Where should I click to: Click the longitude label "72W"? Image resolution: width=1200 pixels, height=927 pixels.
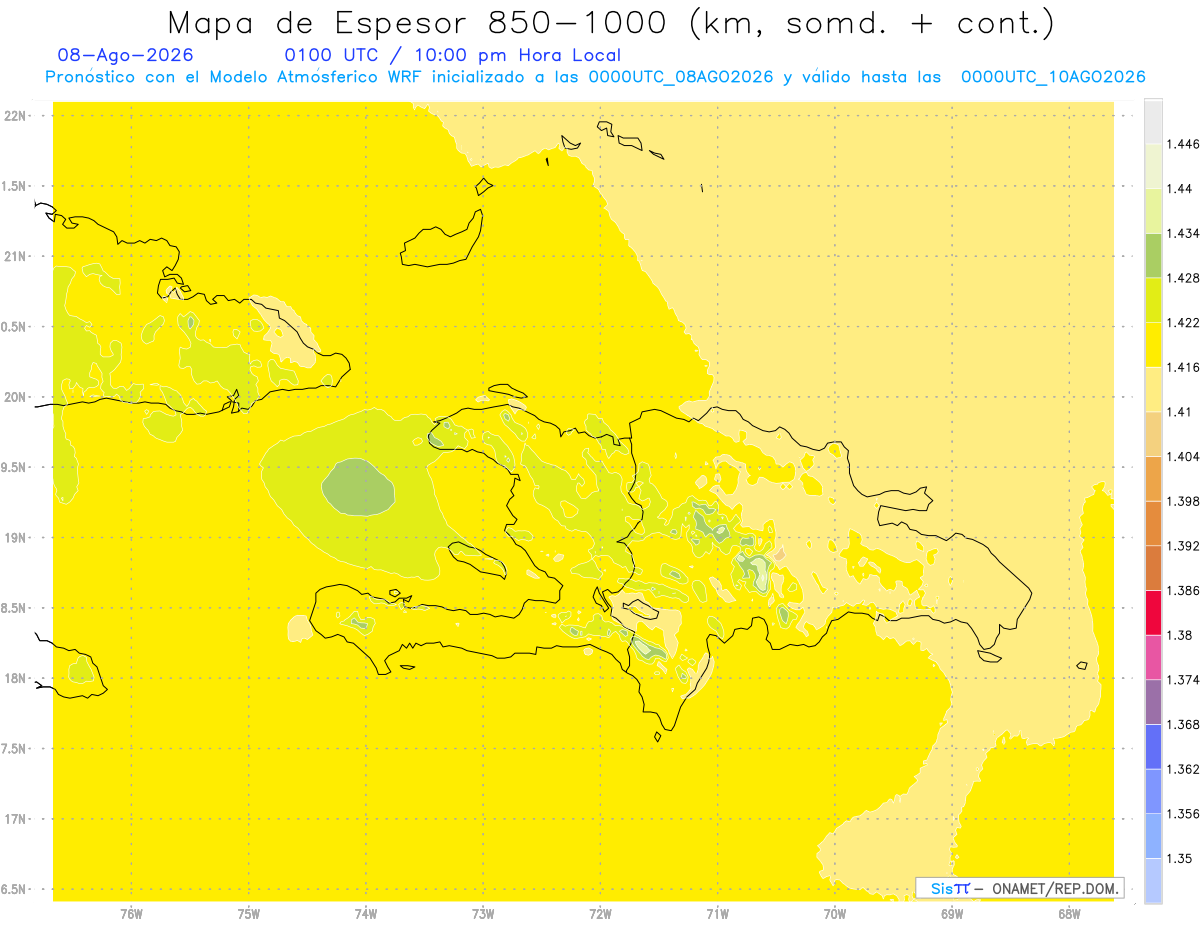tap(600, 915)
